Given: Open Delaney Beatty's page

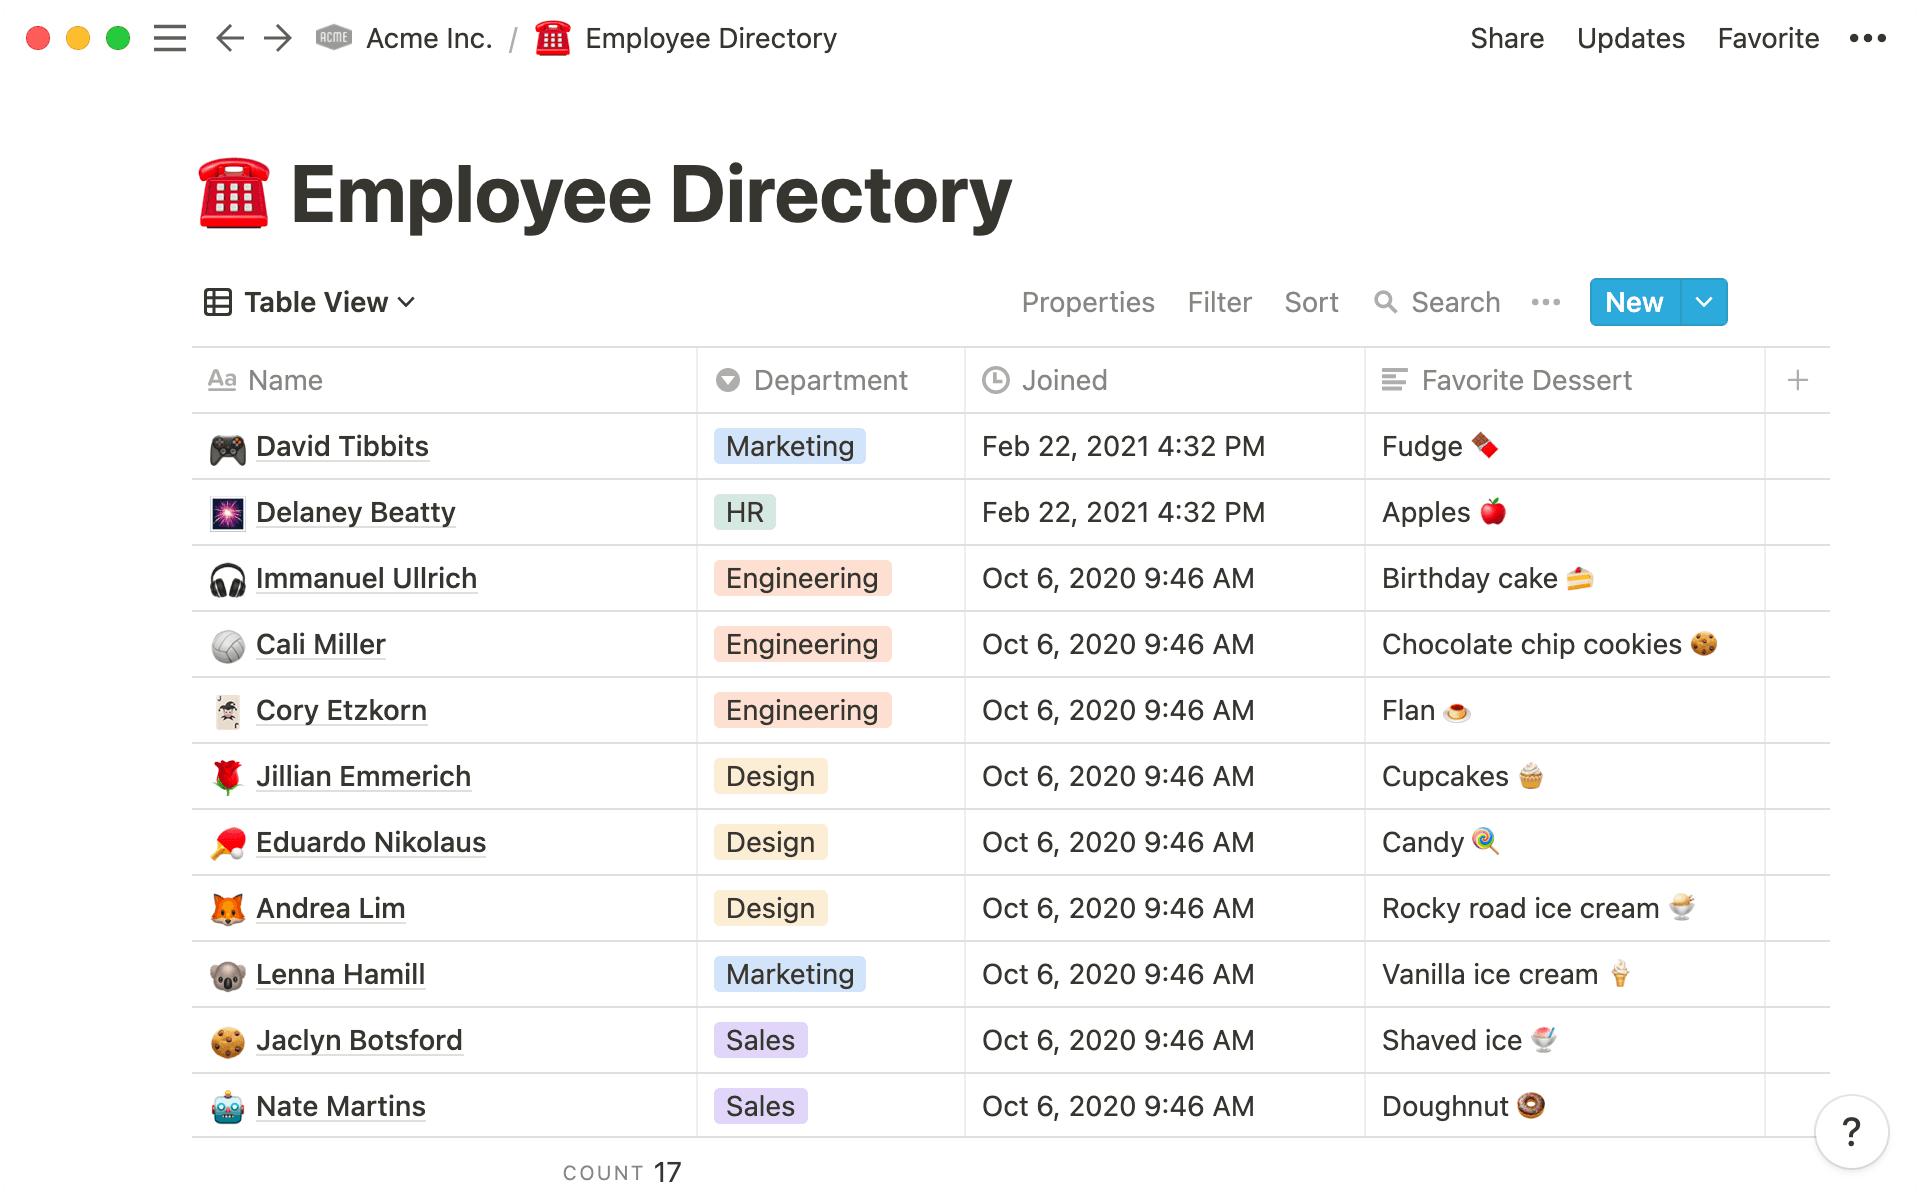Looking at the screenshot, I should pos(356,512).
